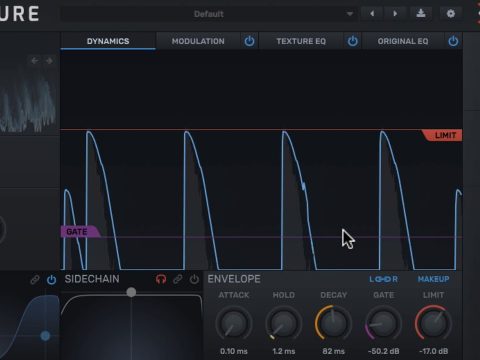
Task: Click the -17.0 dB limit value
Action: [433, 351]
